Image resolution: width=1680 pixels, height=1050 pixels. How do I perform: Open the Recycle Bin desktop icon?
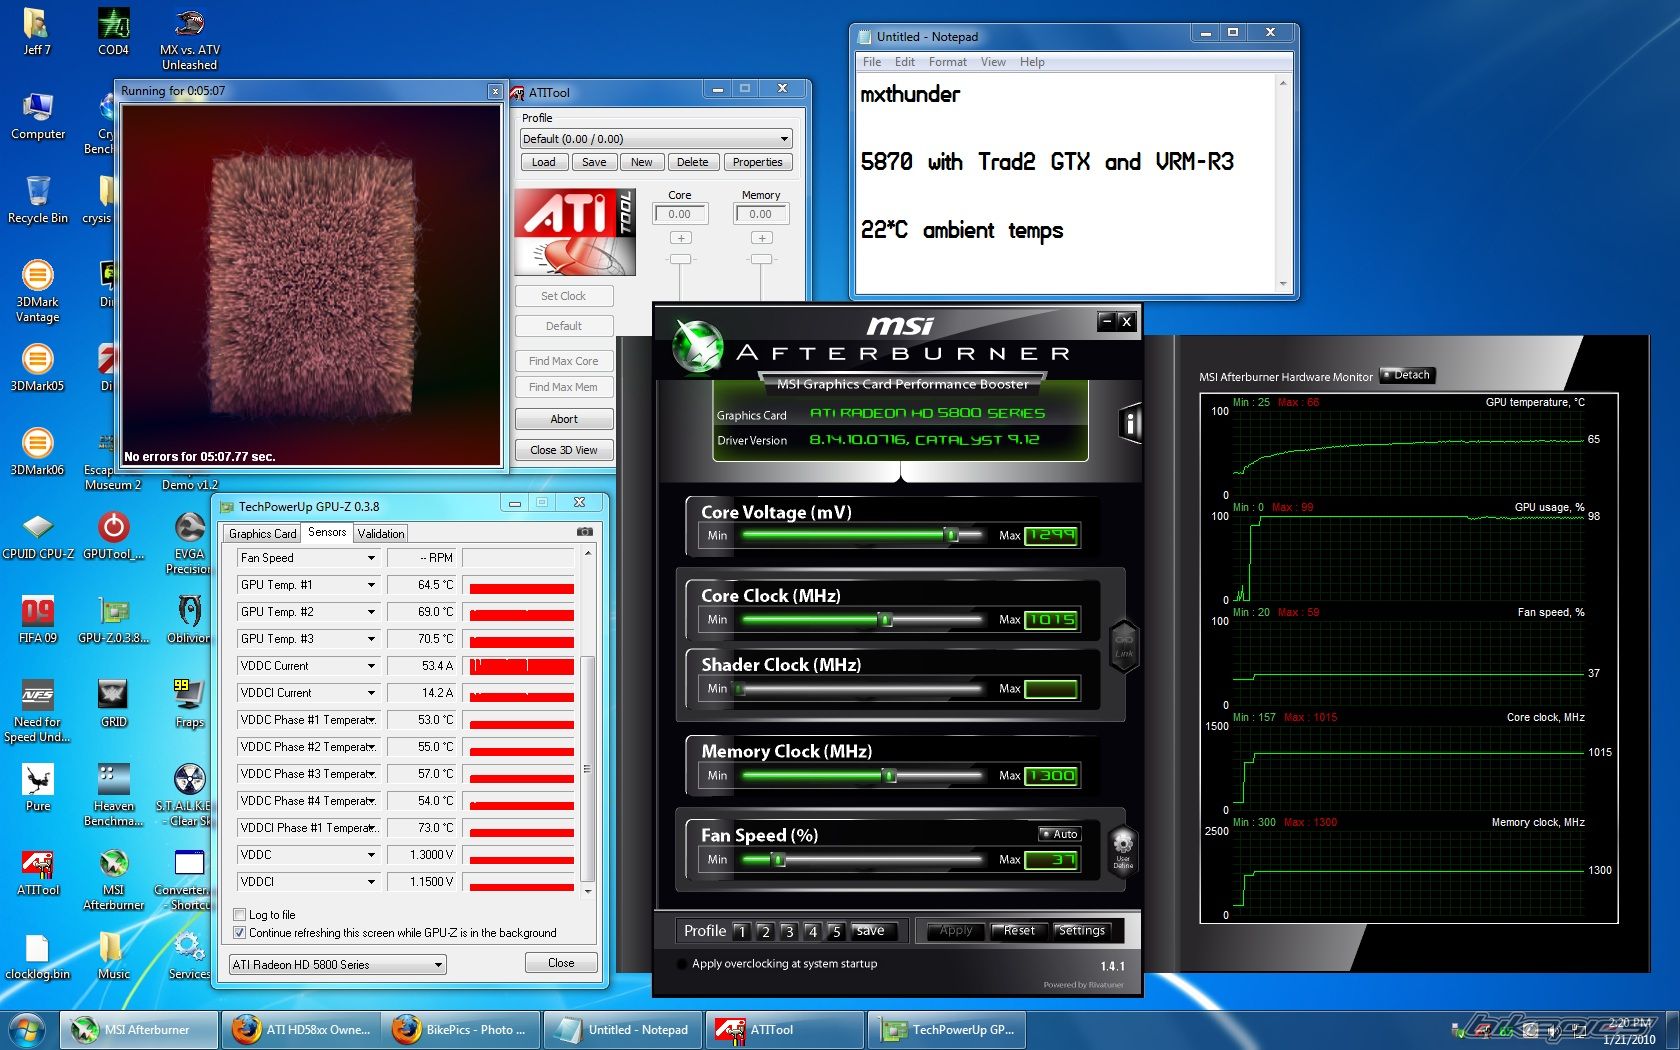[x=38, y=200]
